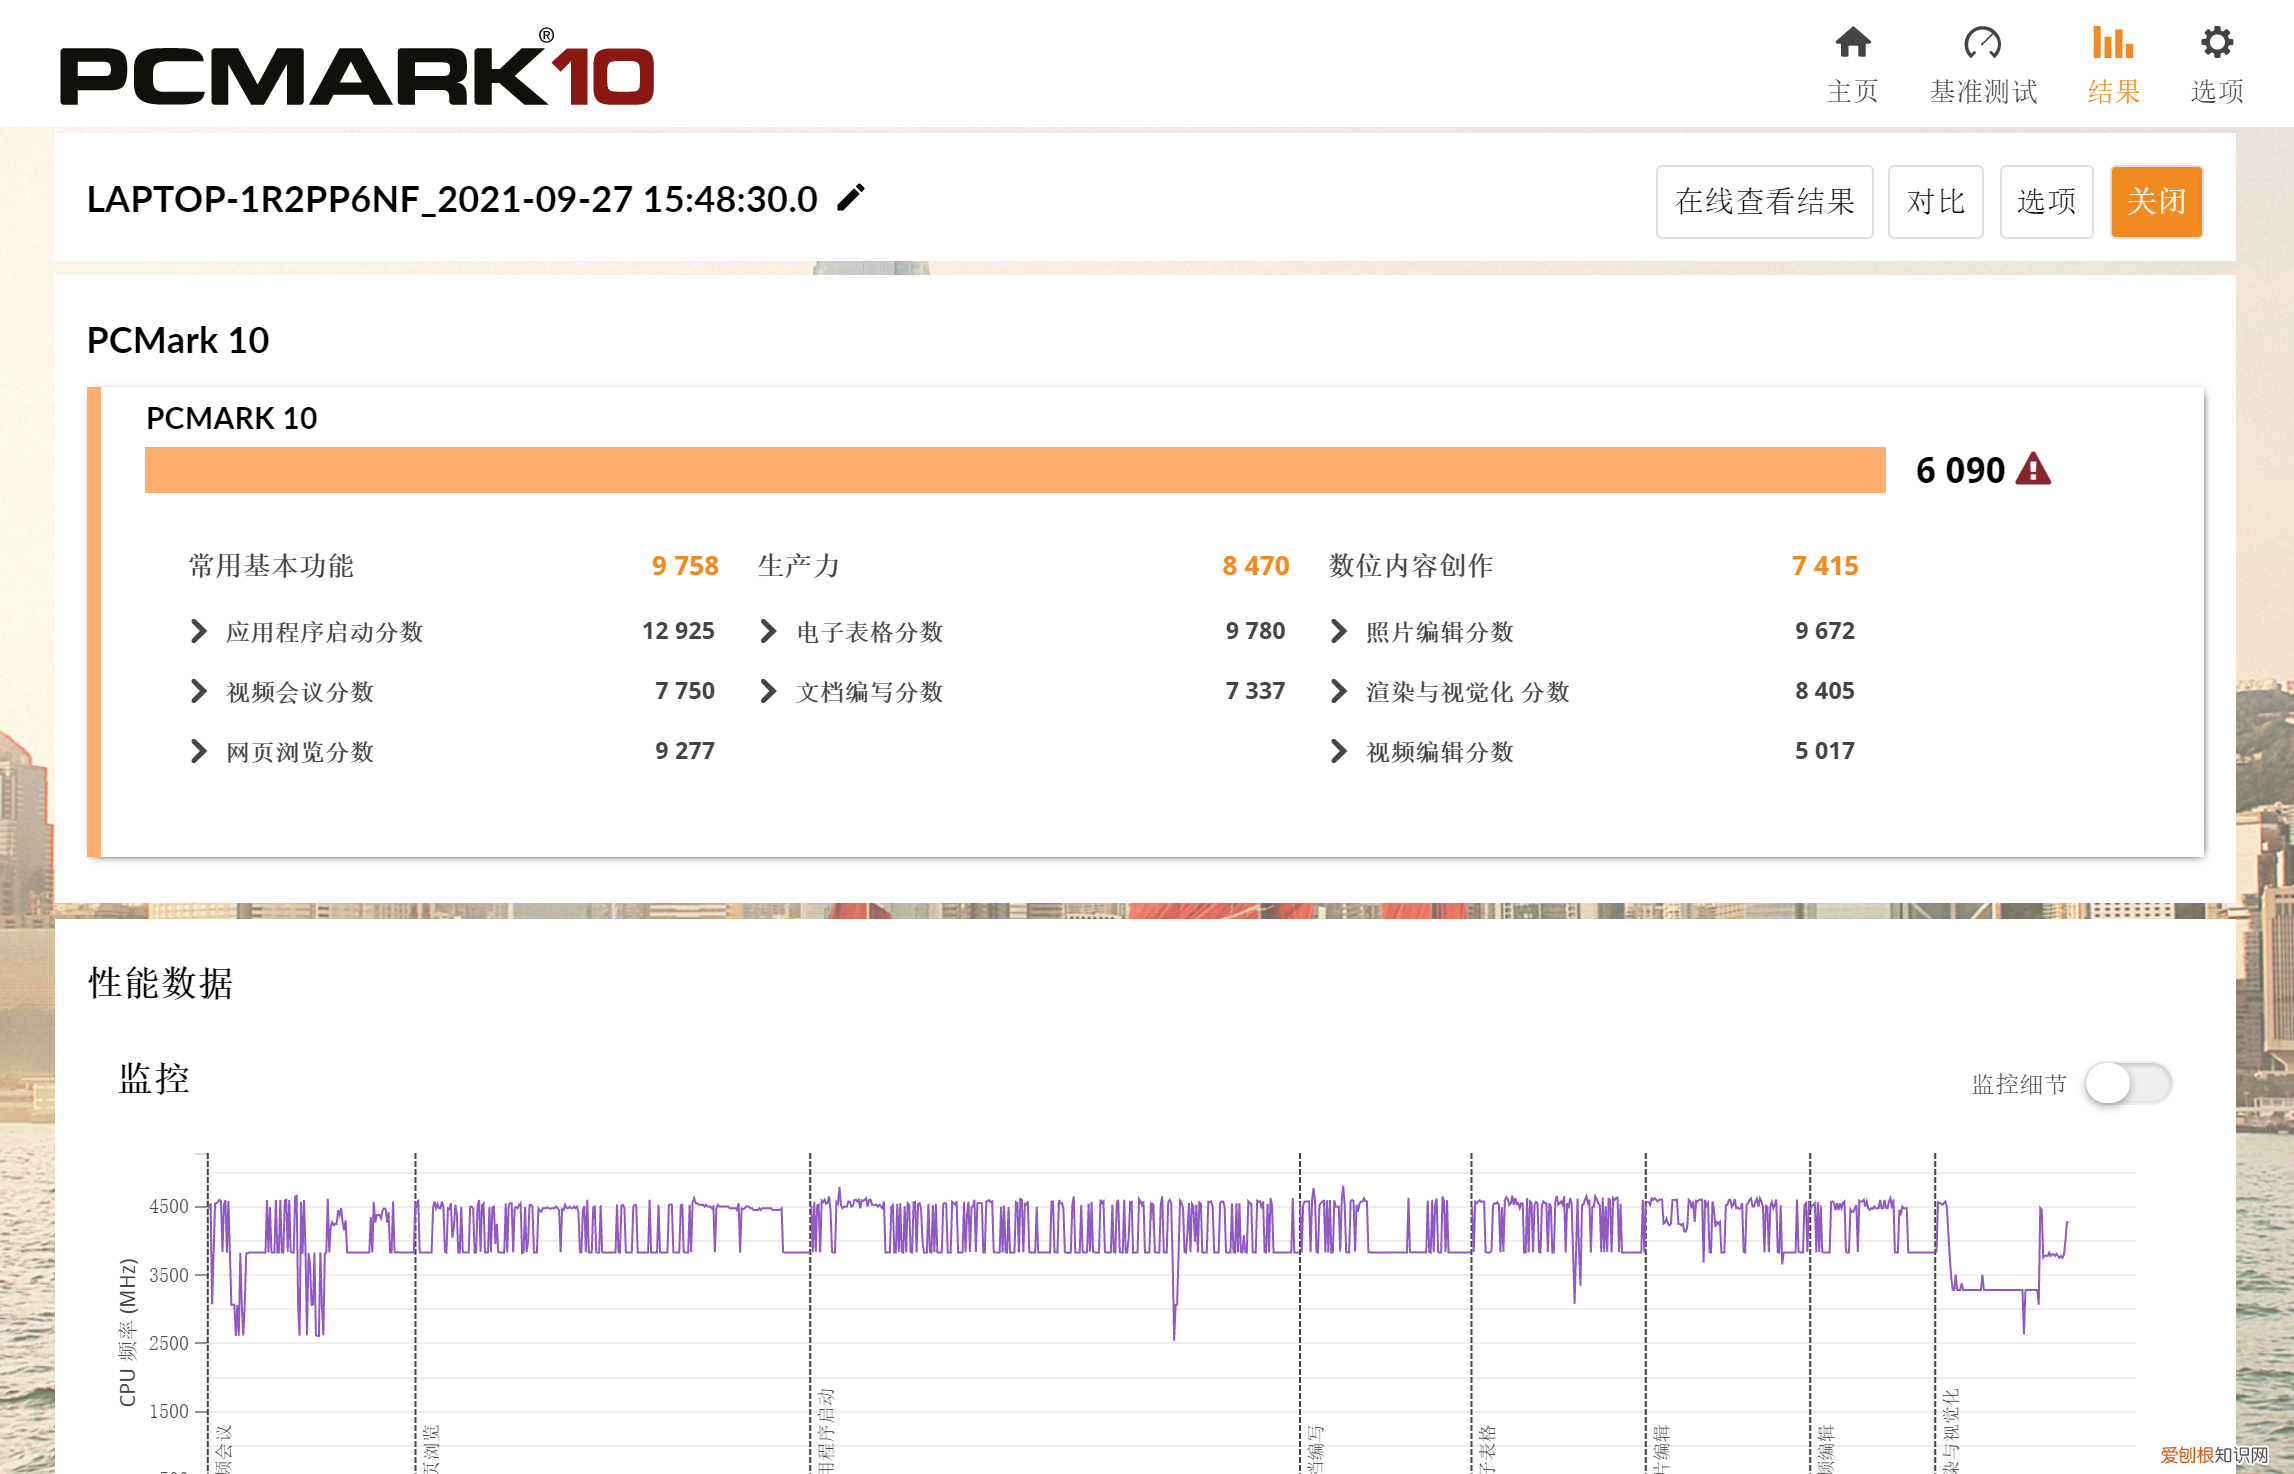Open the benchmark gauge icon
The image size is (2294, 1474).
(1982, 43)
